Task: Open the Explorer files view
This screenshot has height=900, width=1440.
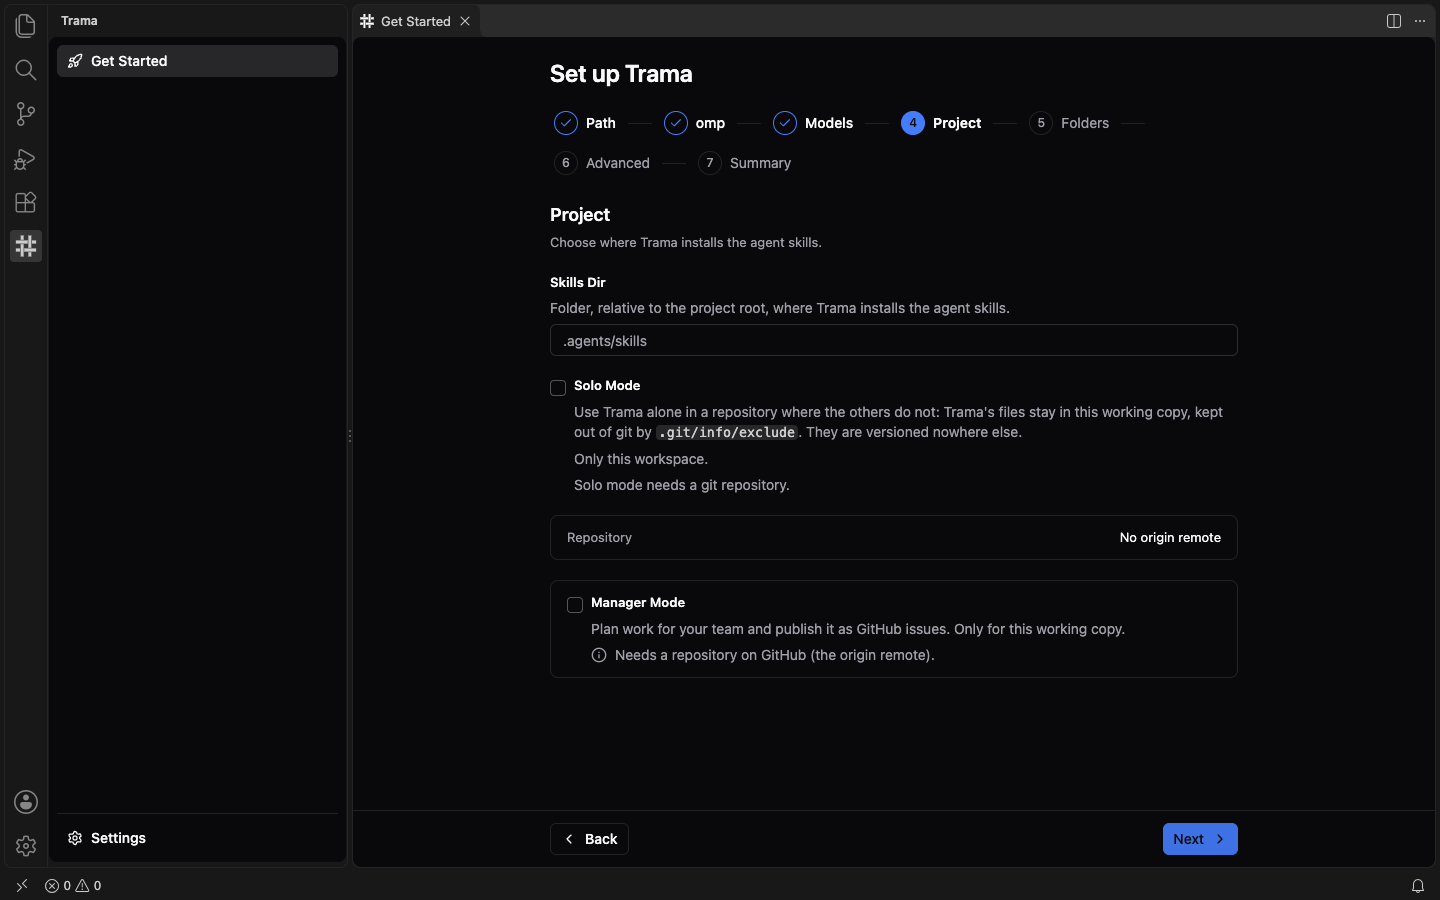Action: point(26,25)
